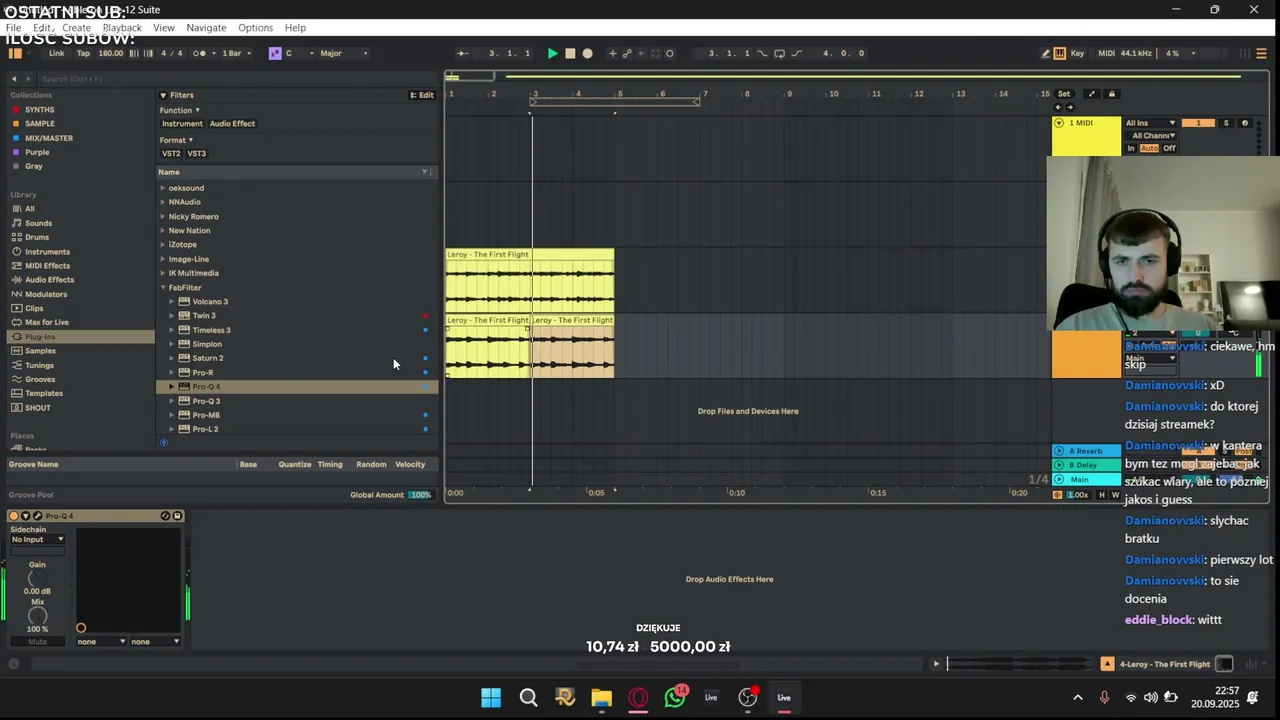1280x720 pixels.
Task: Start playback with the Play button
Action: coord(552,53)
